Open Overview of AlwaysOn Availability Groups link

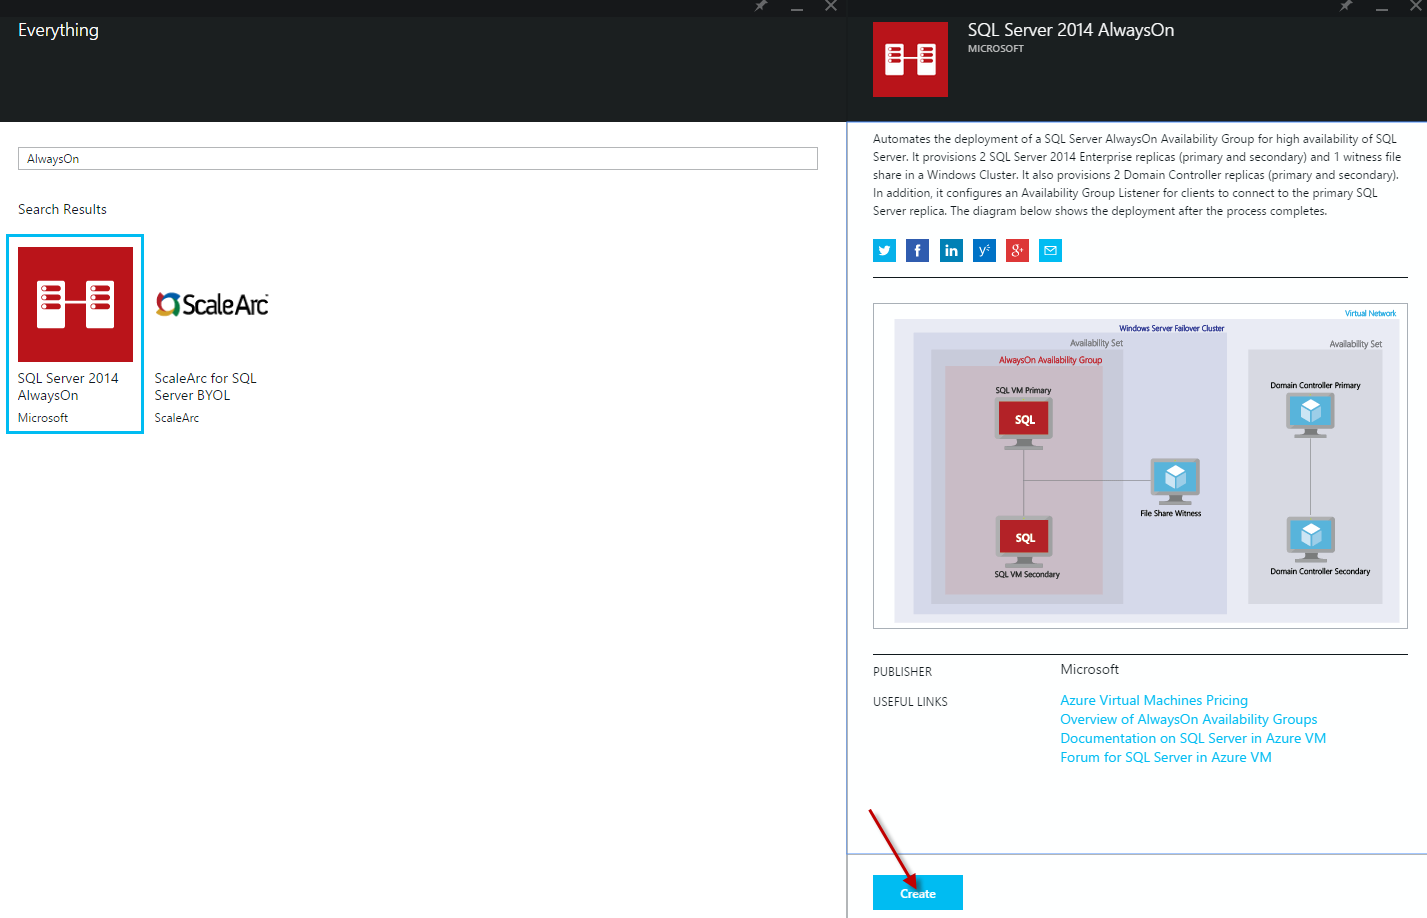coord(1188,720)
